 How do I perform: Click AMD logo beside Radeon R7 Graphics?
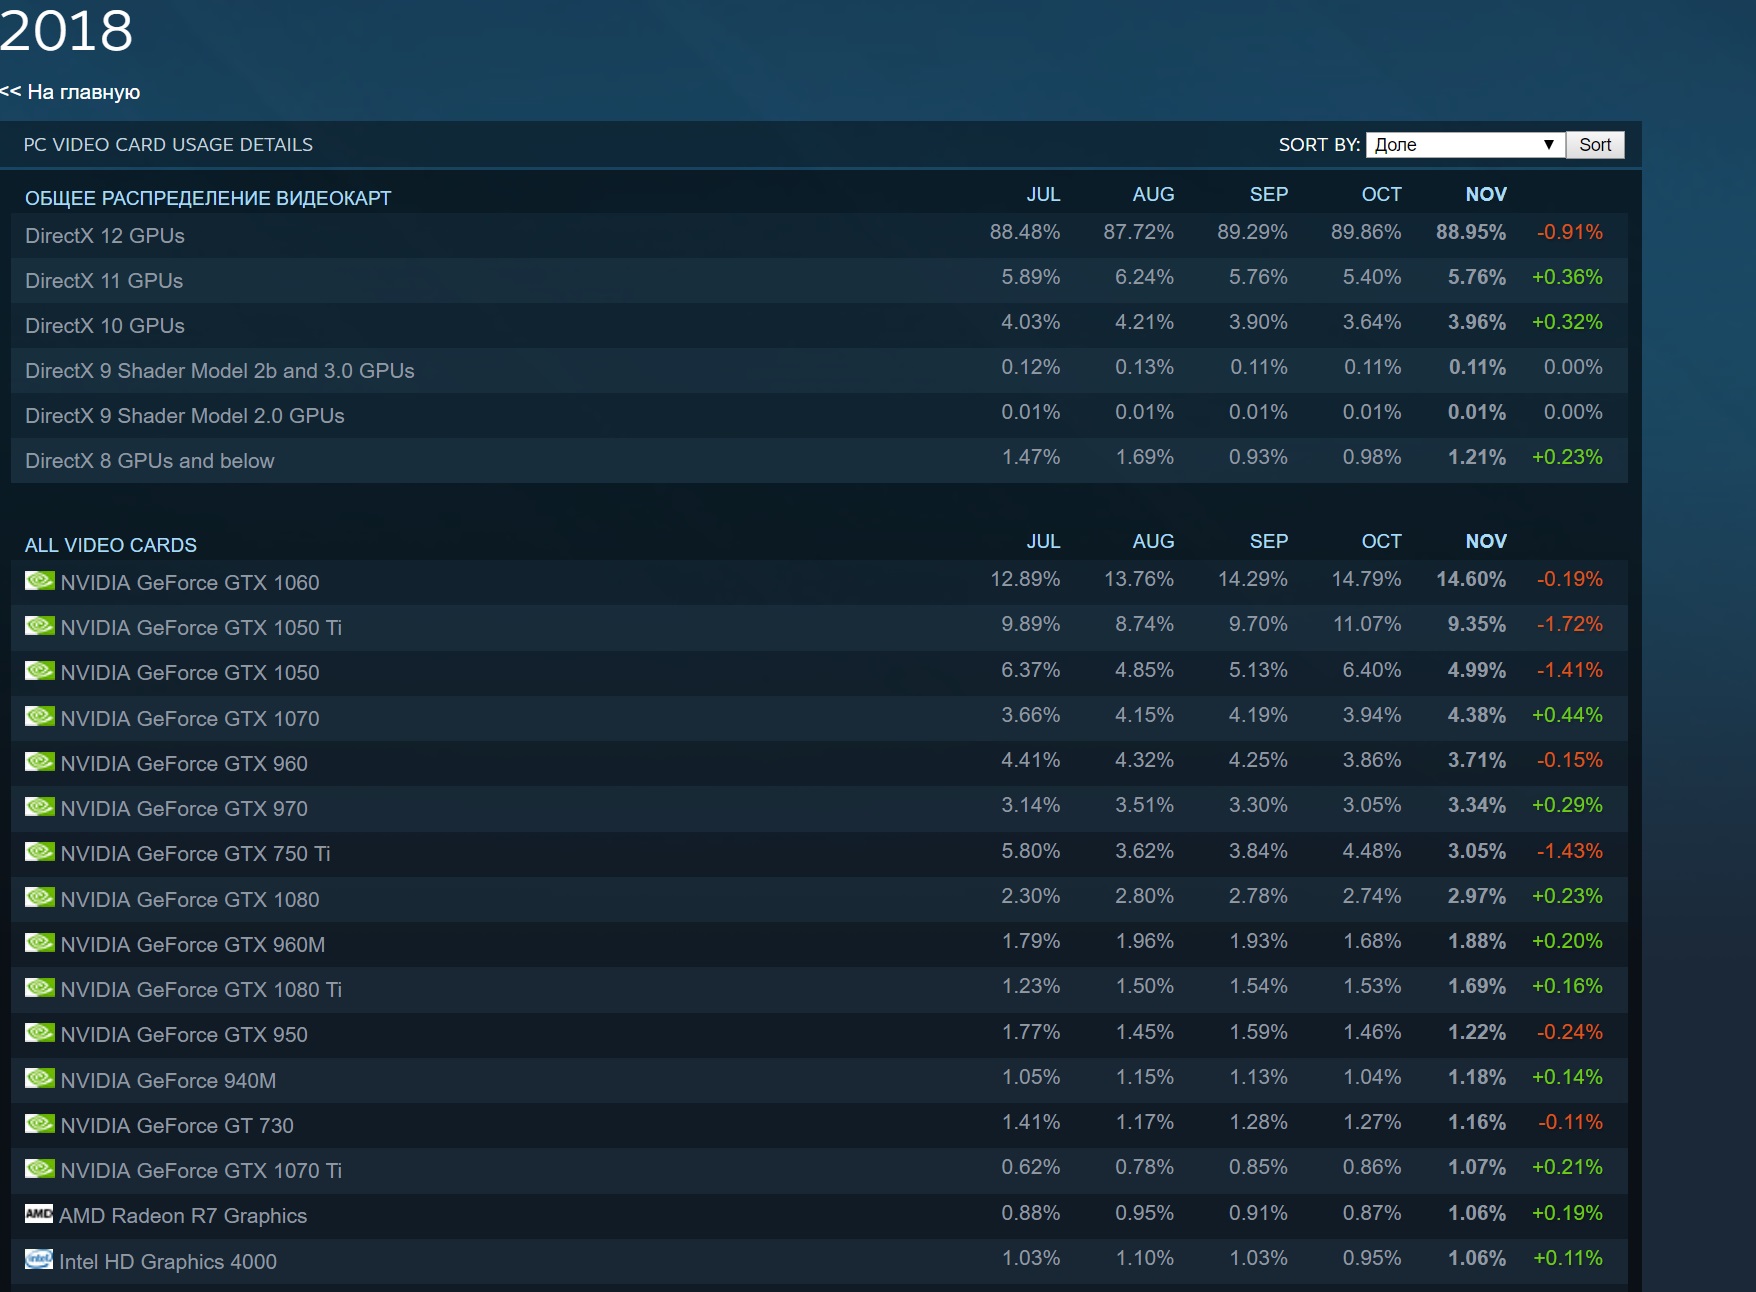[x=39, y=1214]
